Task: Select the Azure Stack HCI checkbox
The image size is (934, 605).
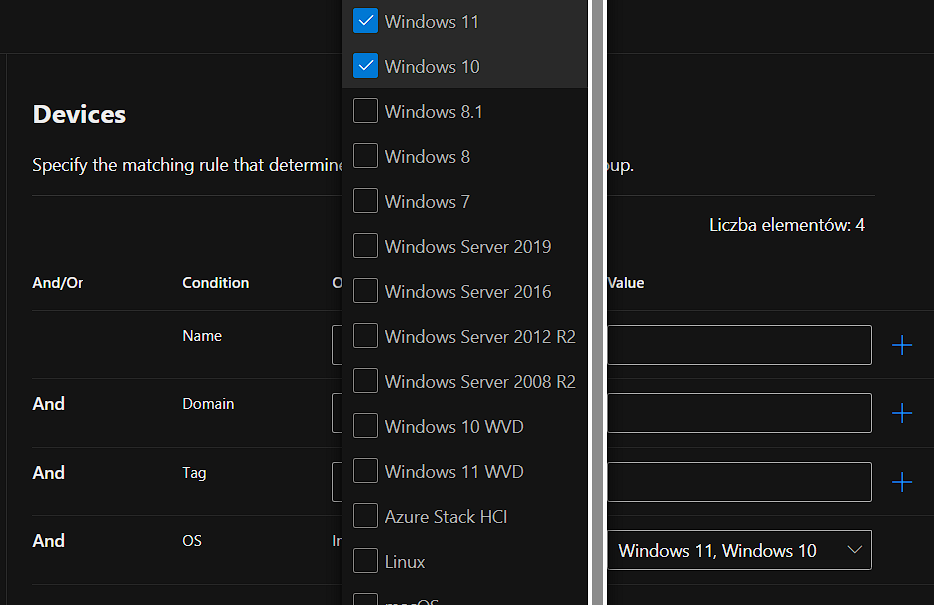Action: coord(366,516)
